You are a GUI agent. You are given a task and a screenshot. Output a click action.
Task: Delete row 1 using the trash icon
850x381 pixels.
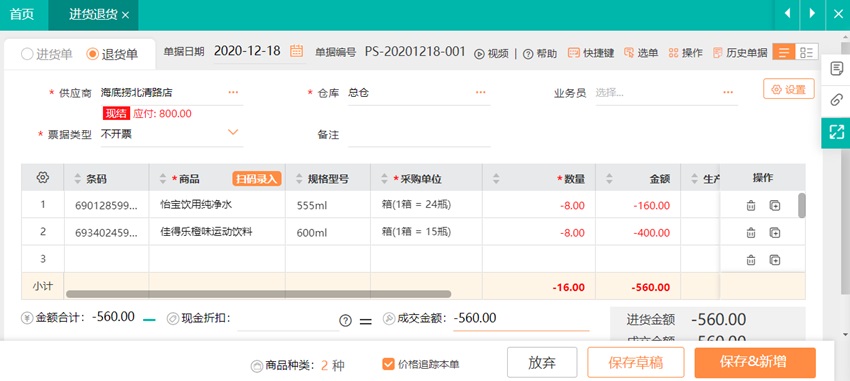[751, 205]
